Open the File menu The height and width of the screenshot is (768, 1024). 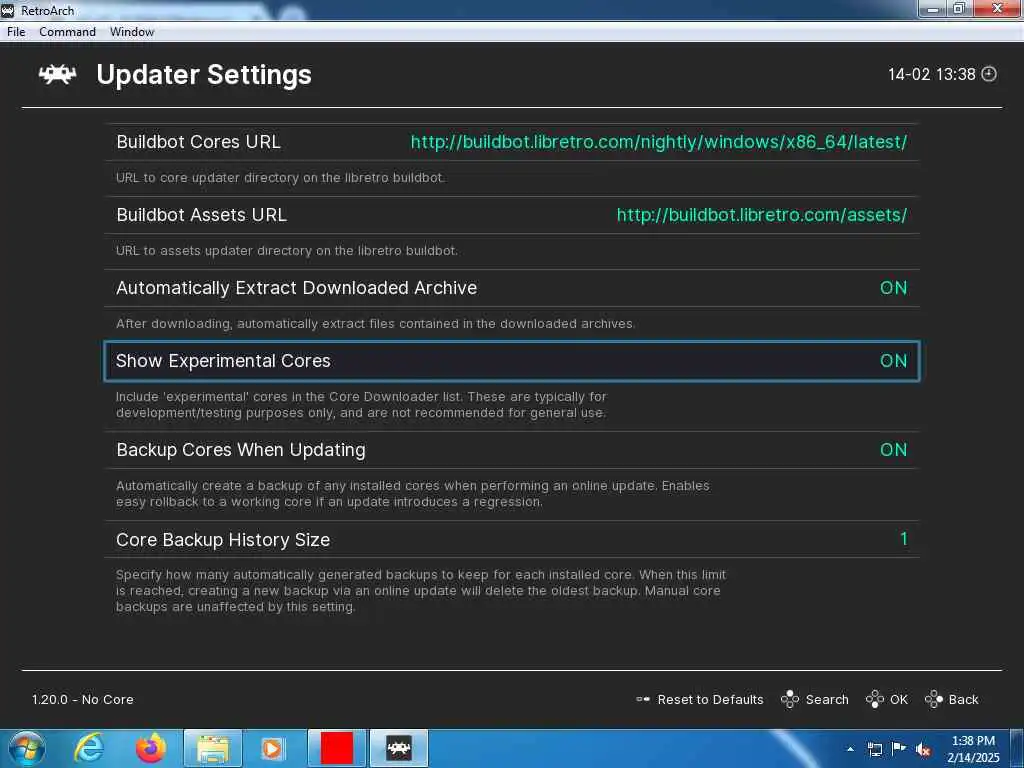pyautogui.click(x=16, y=32)
